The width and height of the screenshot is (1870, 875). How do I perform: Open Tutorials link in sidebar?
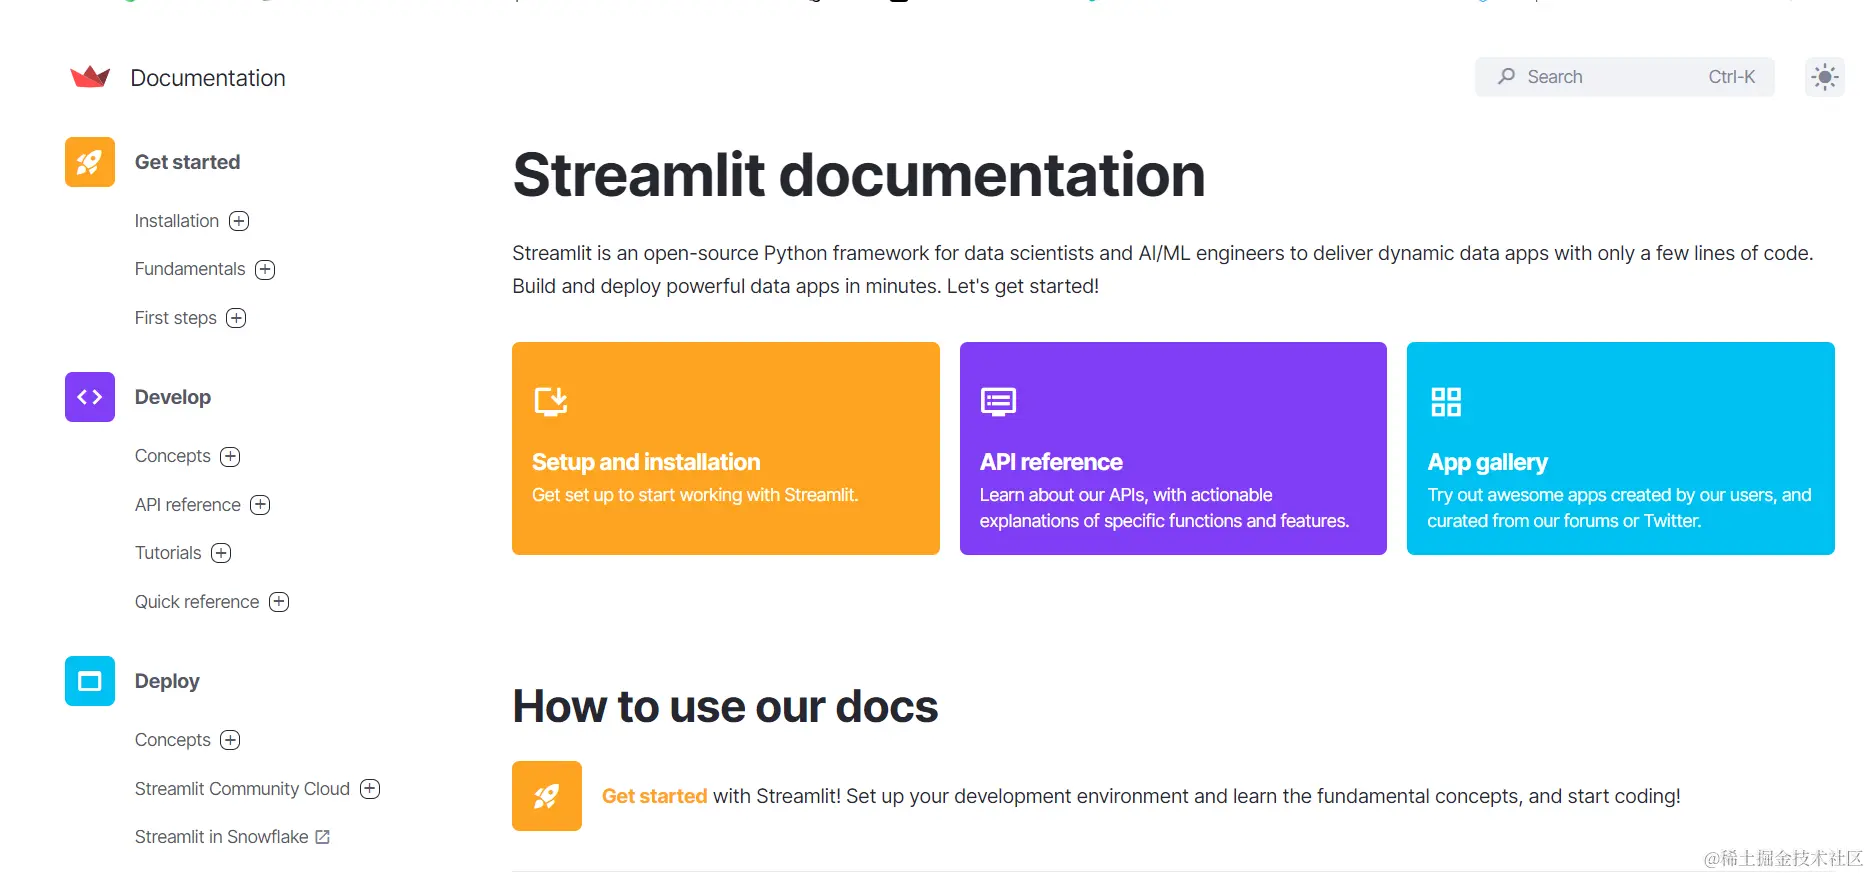click(x=168, y=553)
